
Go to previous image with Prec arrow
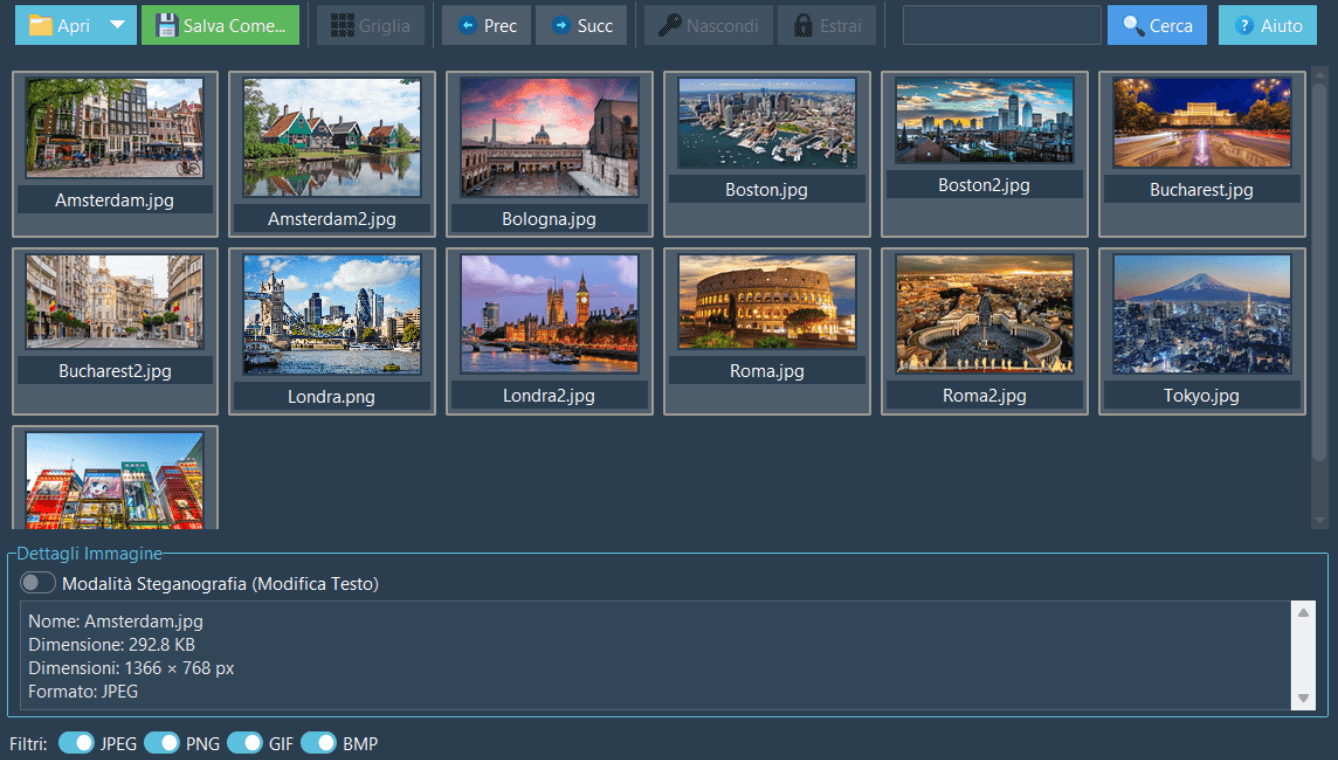tap(467, 26)
